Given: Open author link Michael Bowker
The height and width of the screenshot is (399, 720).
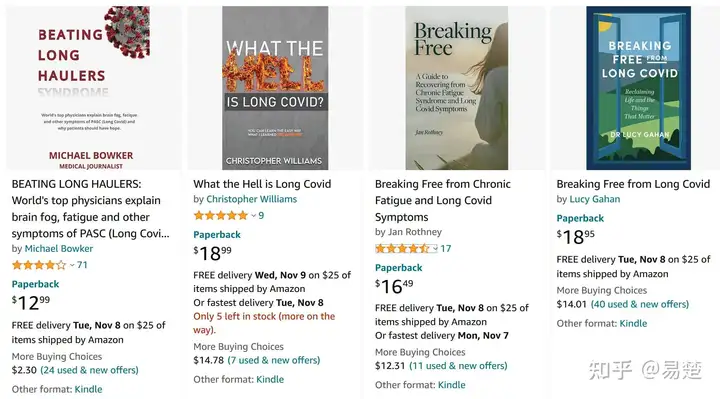Looking at the screenshot, I should point(59,248).
